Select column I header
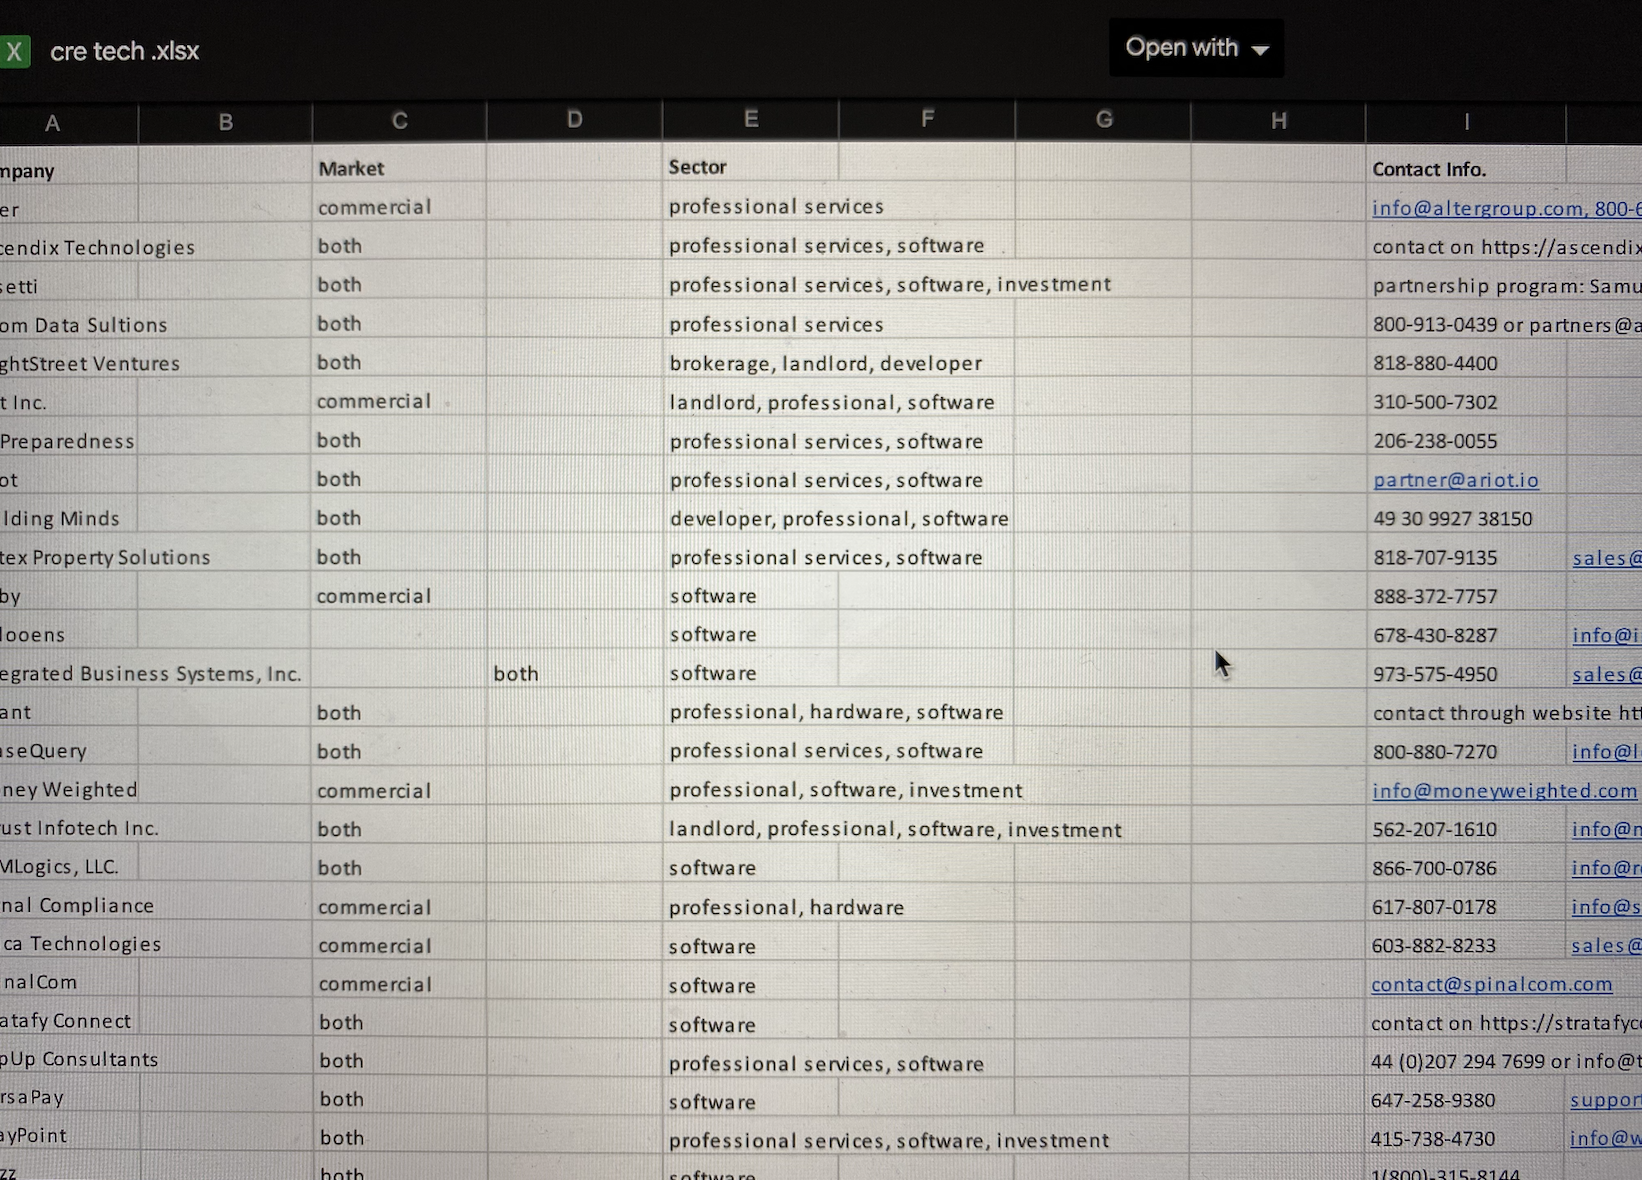This screenshot has width=1642, height=1180. [x=1466, y=121]
